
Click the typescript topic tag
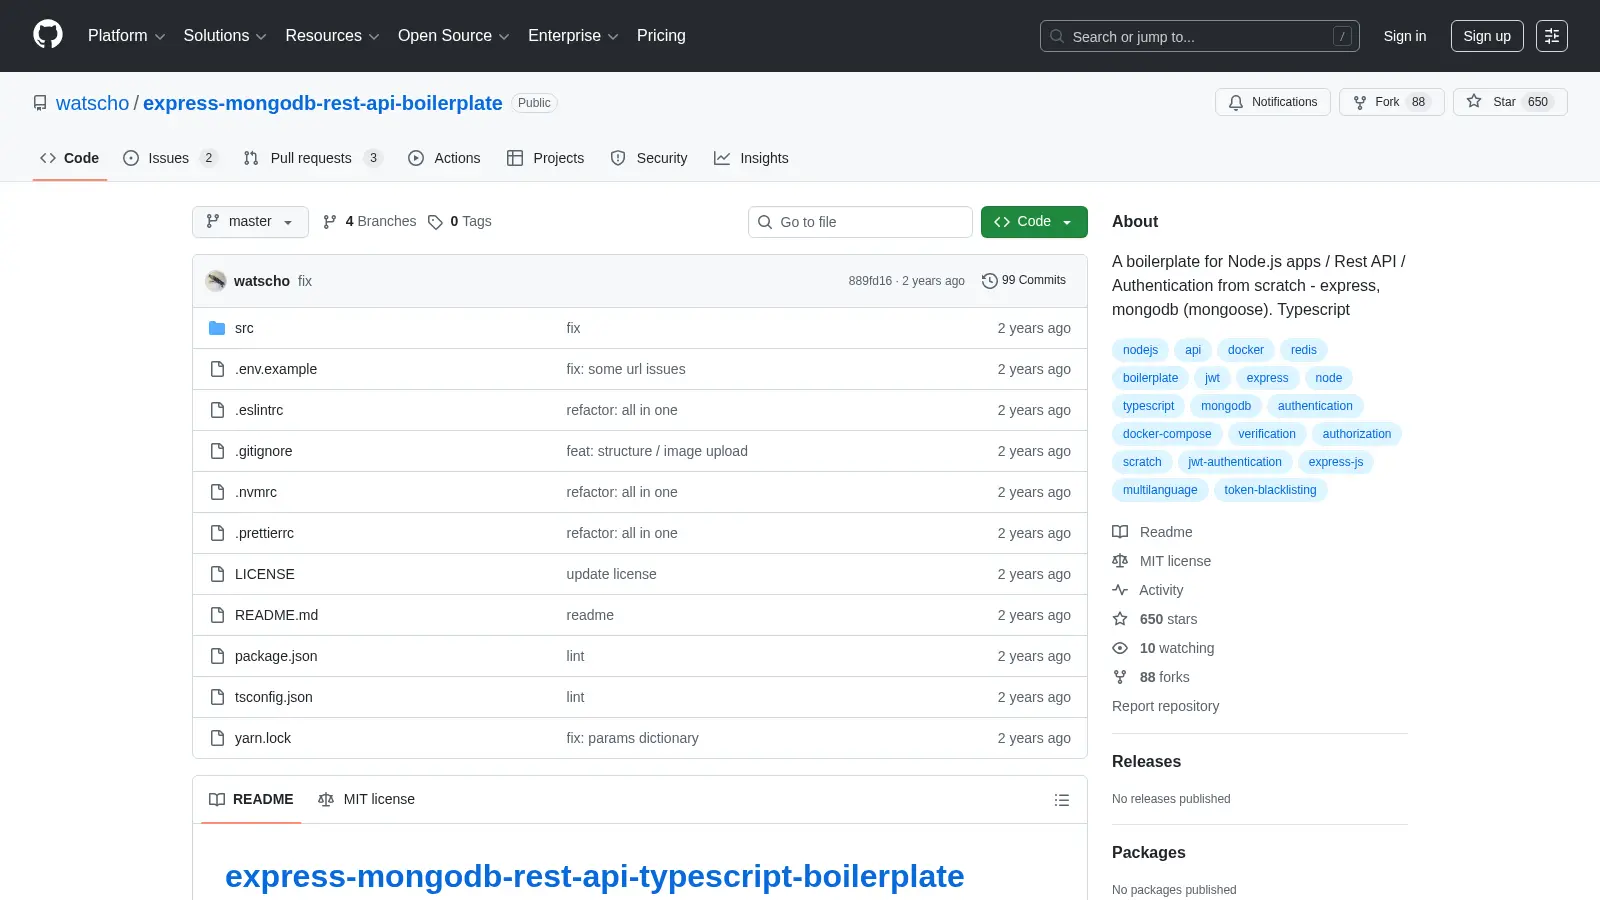[1148, 406]
